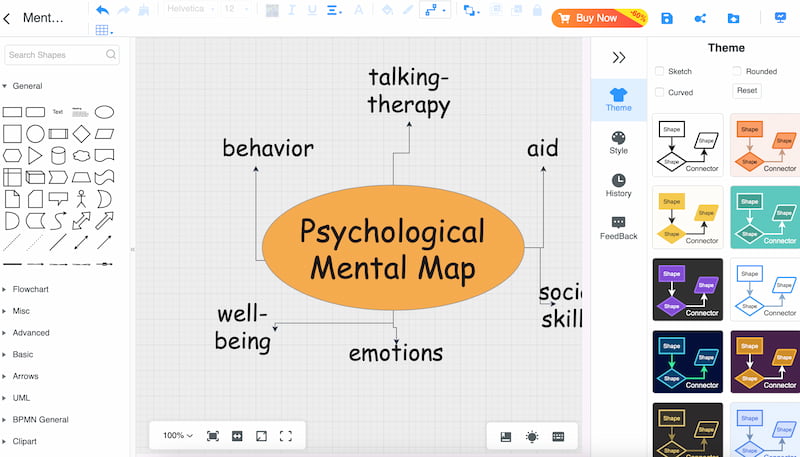The image size is (800, 457).
Task: Switch to the Style tab
Action: pyautogui.click(x=618, y=142)
